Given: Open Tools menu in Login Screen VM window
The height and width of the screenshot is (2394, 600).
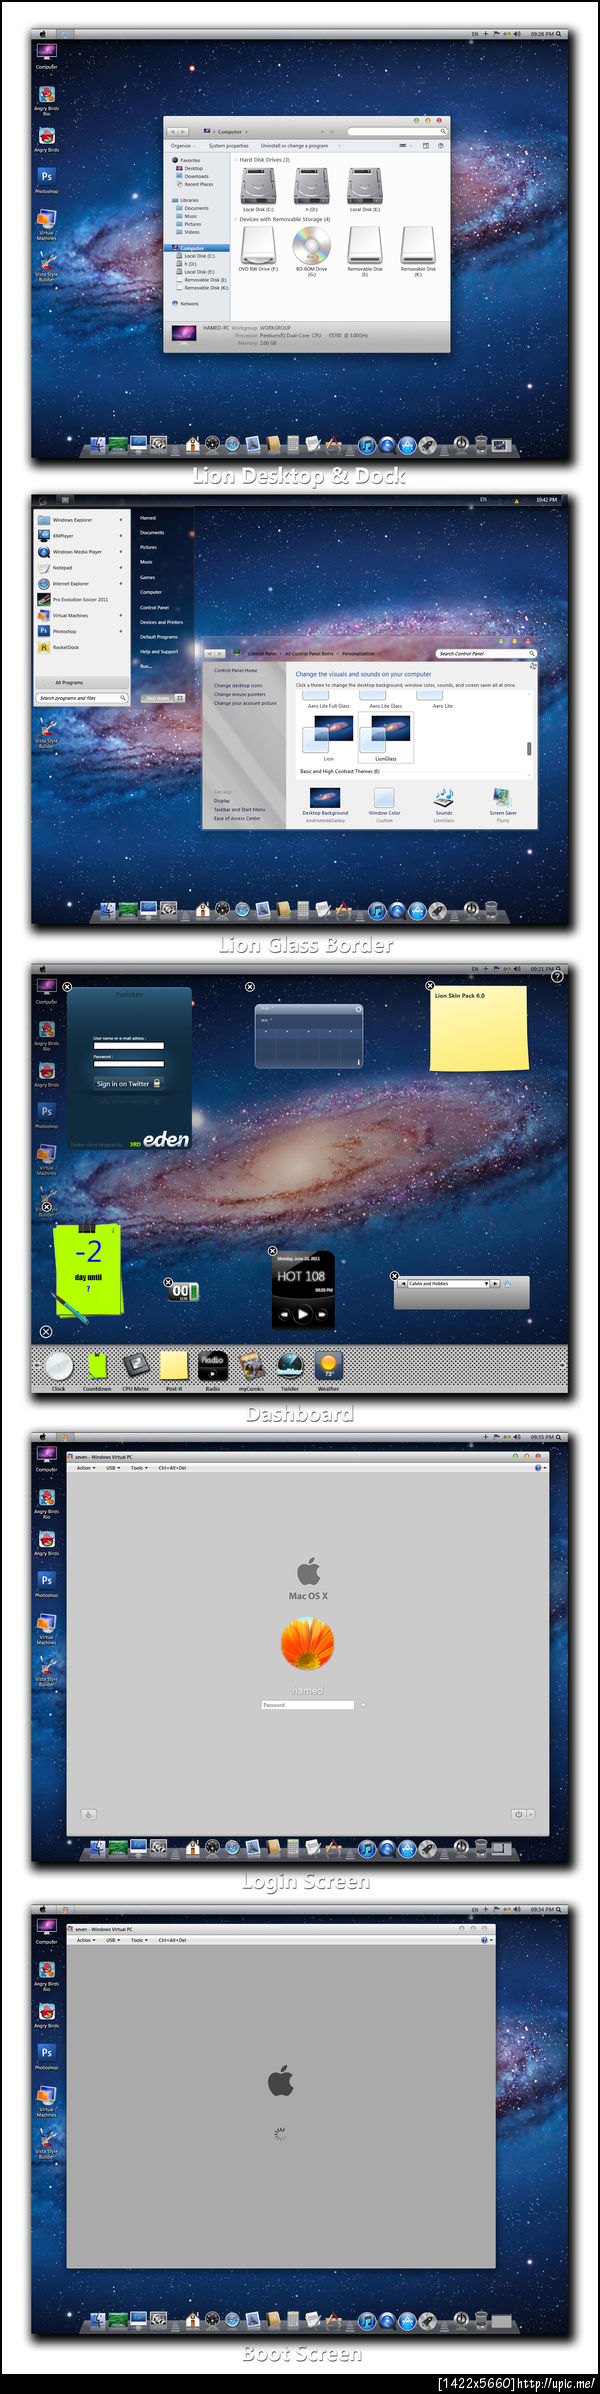Looking at the screenshot, I should coord(138,1468).
